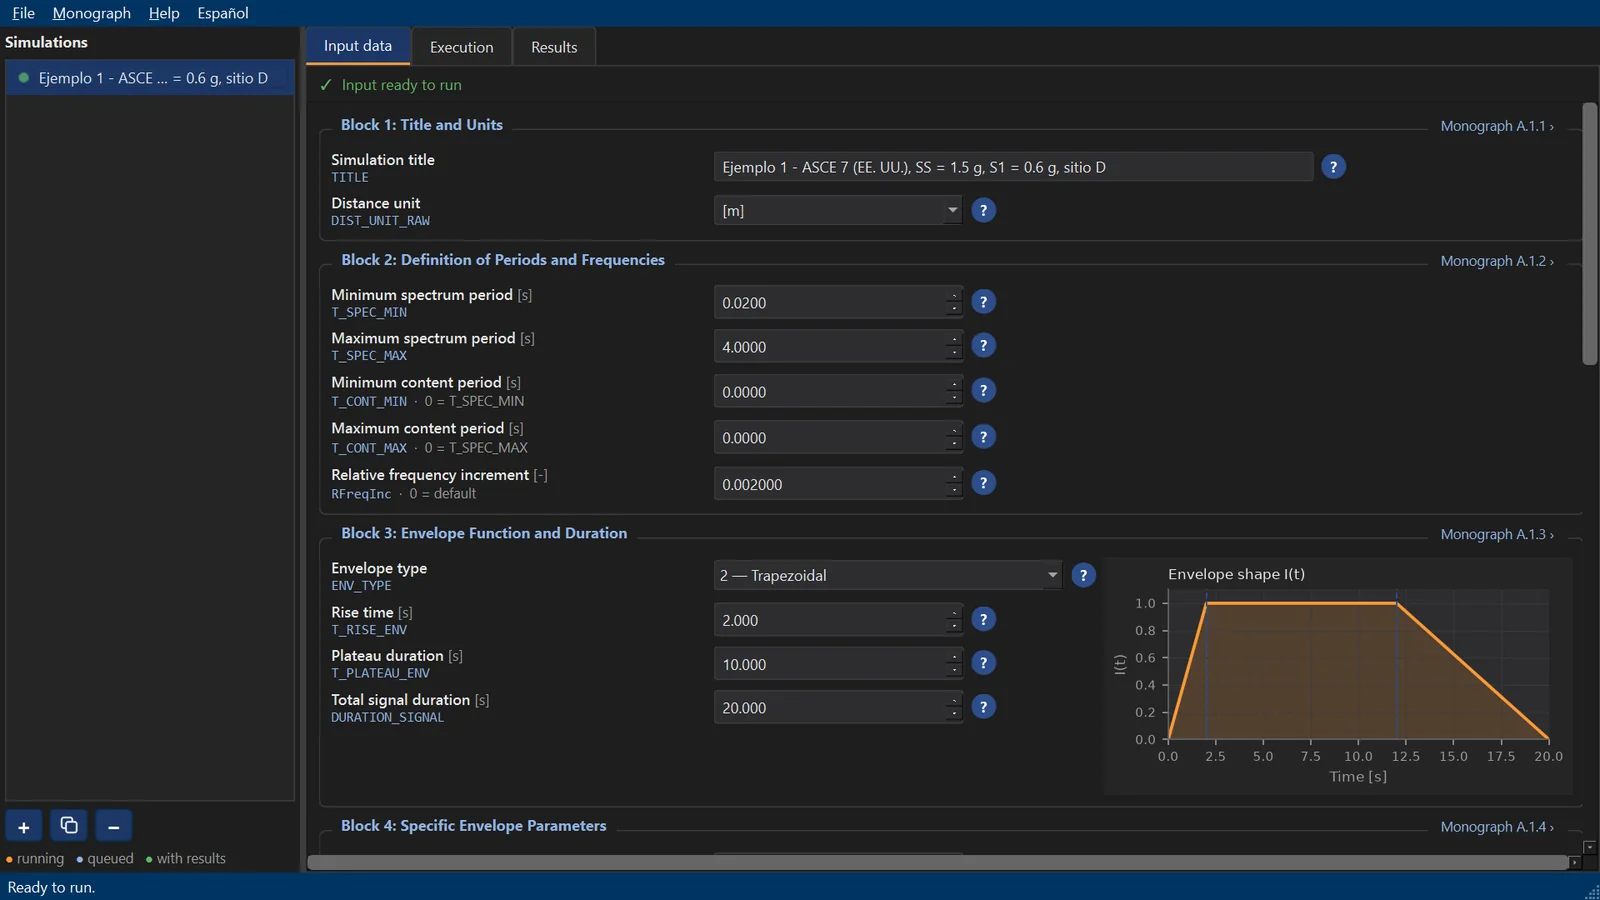Open help for Envelope type

[1083, 575]
